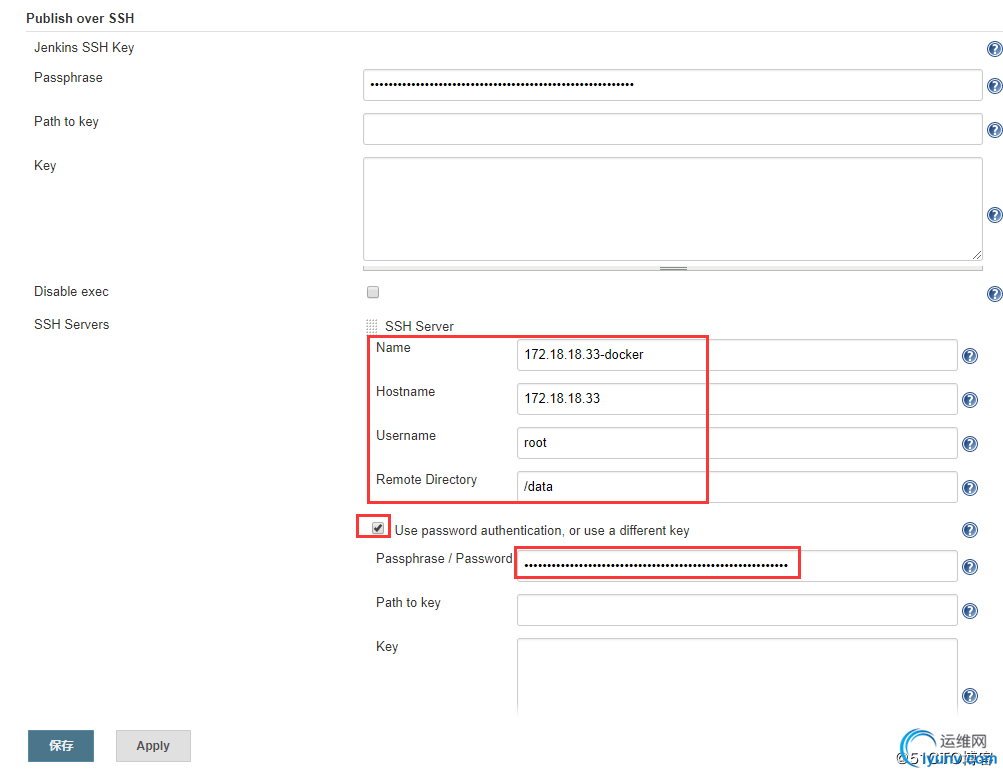Open help for SSH Server Path to key
The image size is (1003, 775).
(x=970, y=611)
